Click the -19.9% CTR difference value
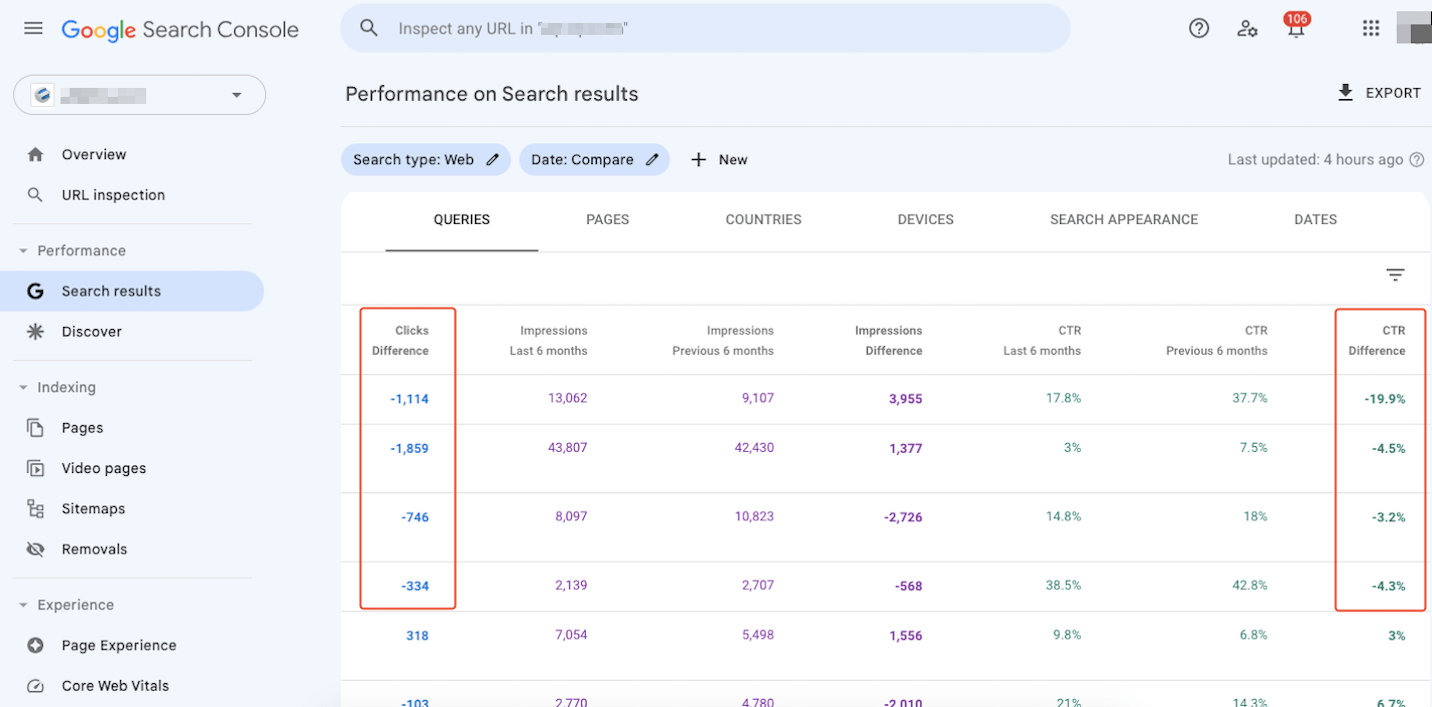The image size is (1432, 707). coord(1385,399)
